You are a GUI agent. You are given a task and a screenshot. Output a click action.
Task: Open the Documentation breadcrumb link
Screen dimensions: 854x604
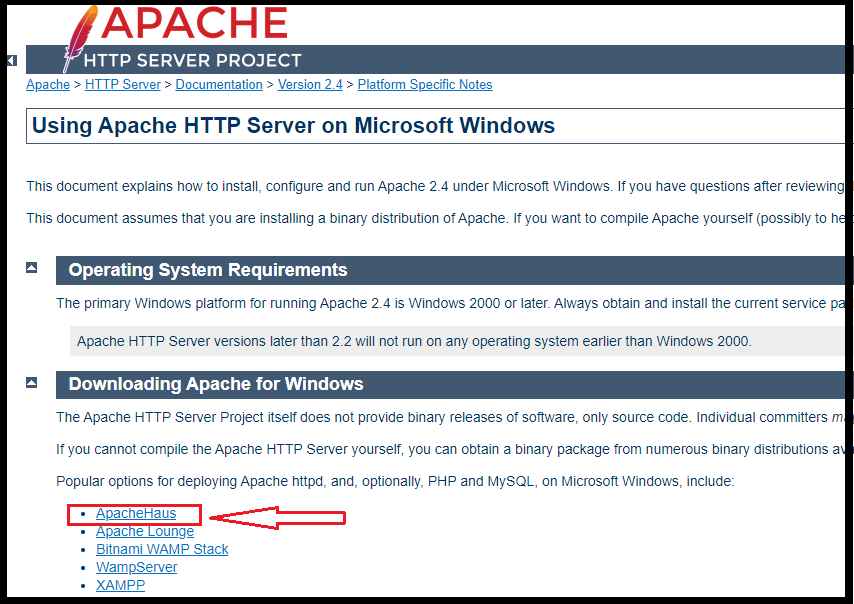tap(219, 84)
